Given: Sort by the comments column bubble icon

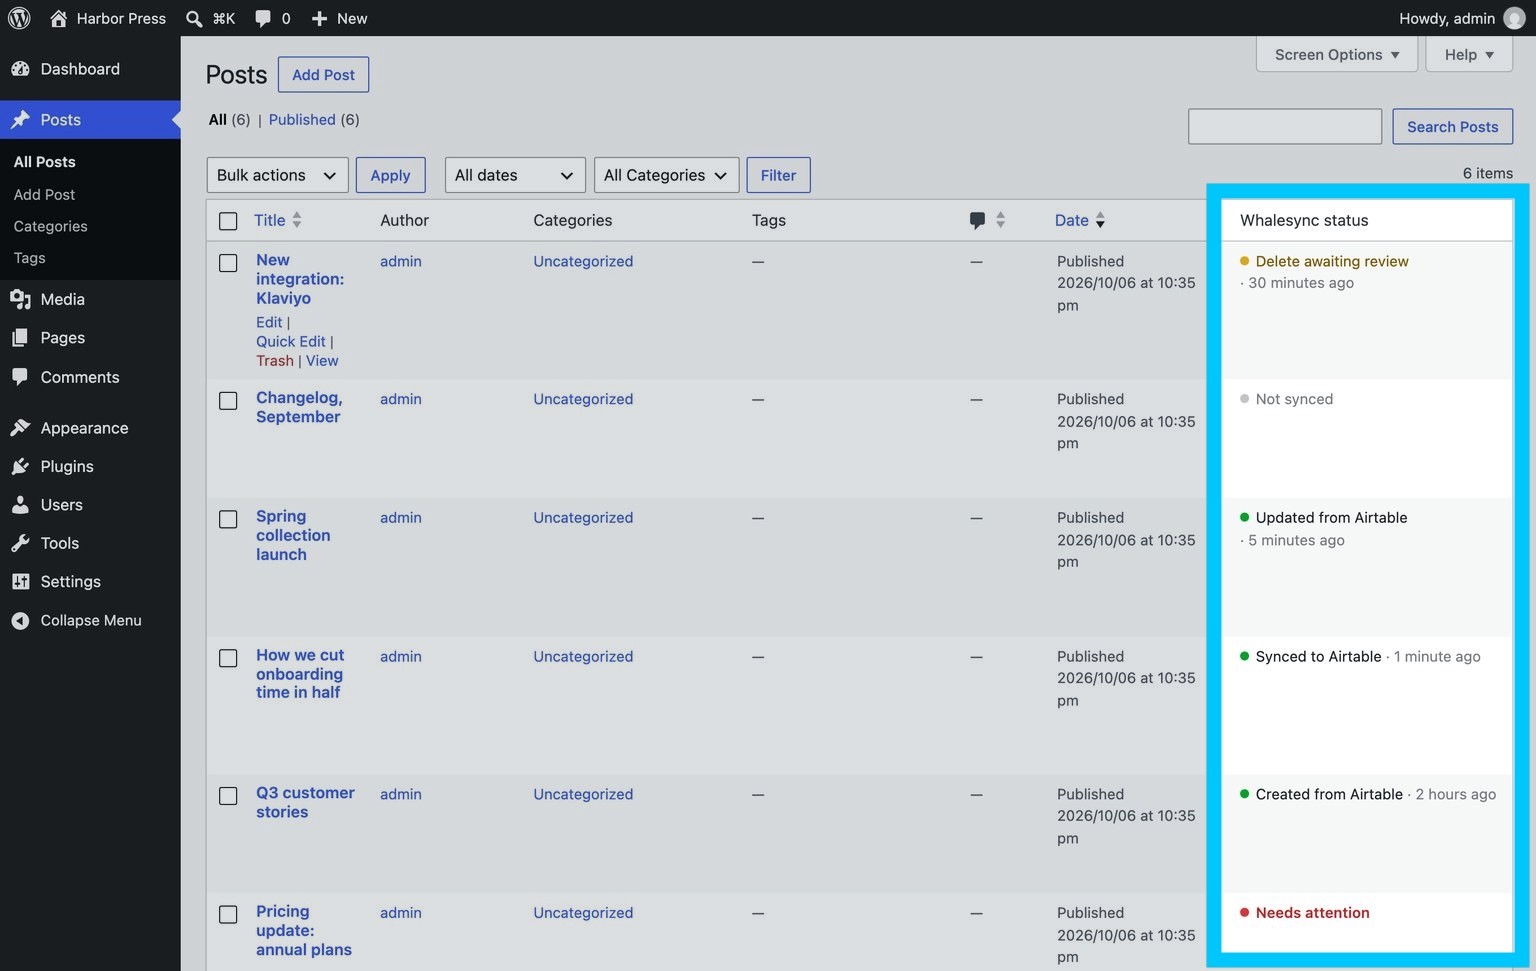Looking at the screenshot, I should point(977,220).
